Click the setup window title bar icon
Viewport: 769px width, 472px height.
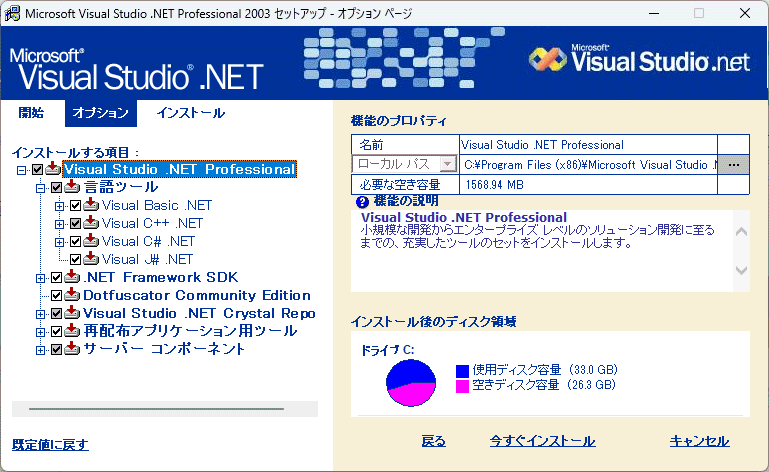click(x=12, y=13)
